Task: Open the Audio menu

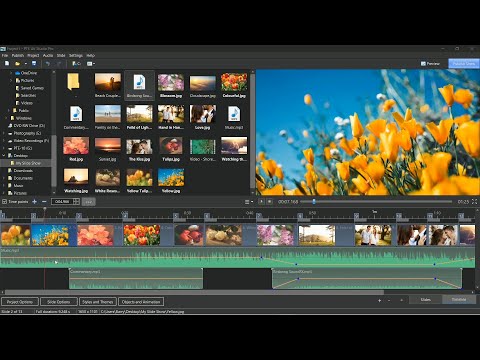Action: click(x=48, y=55)
